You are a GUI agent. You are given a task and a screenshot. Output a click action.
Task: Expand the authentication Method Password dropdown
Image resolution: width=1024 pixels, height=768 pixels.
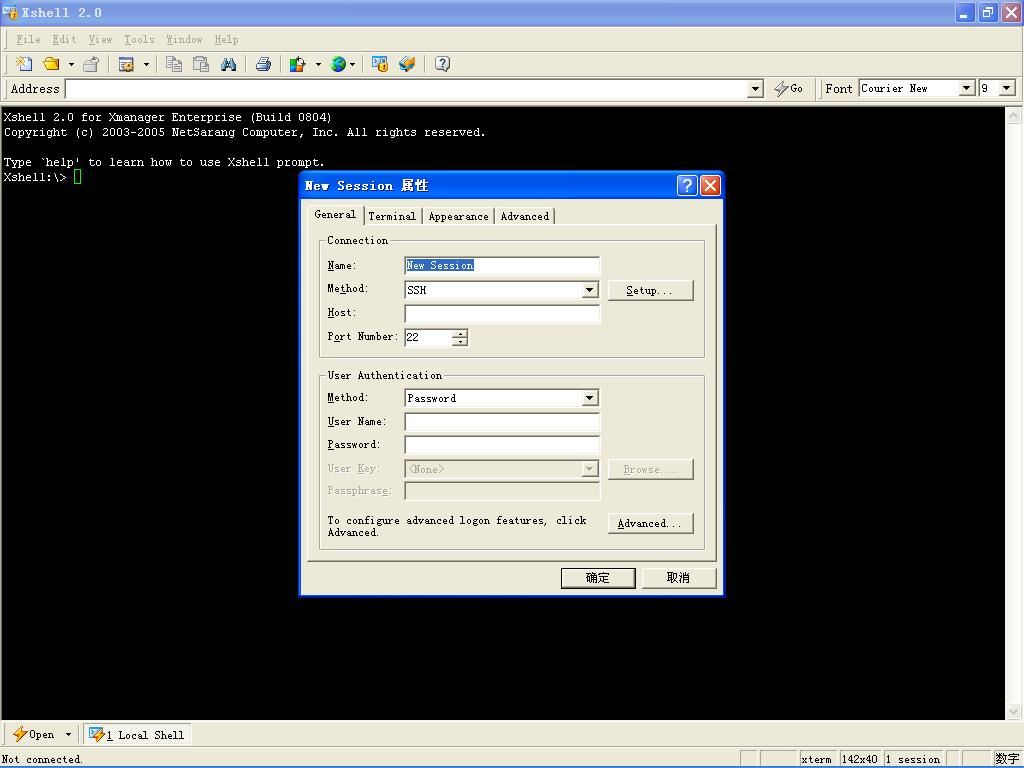pos(589,398)
